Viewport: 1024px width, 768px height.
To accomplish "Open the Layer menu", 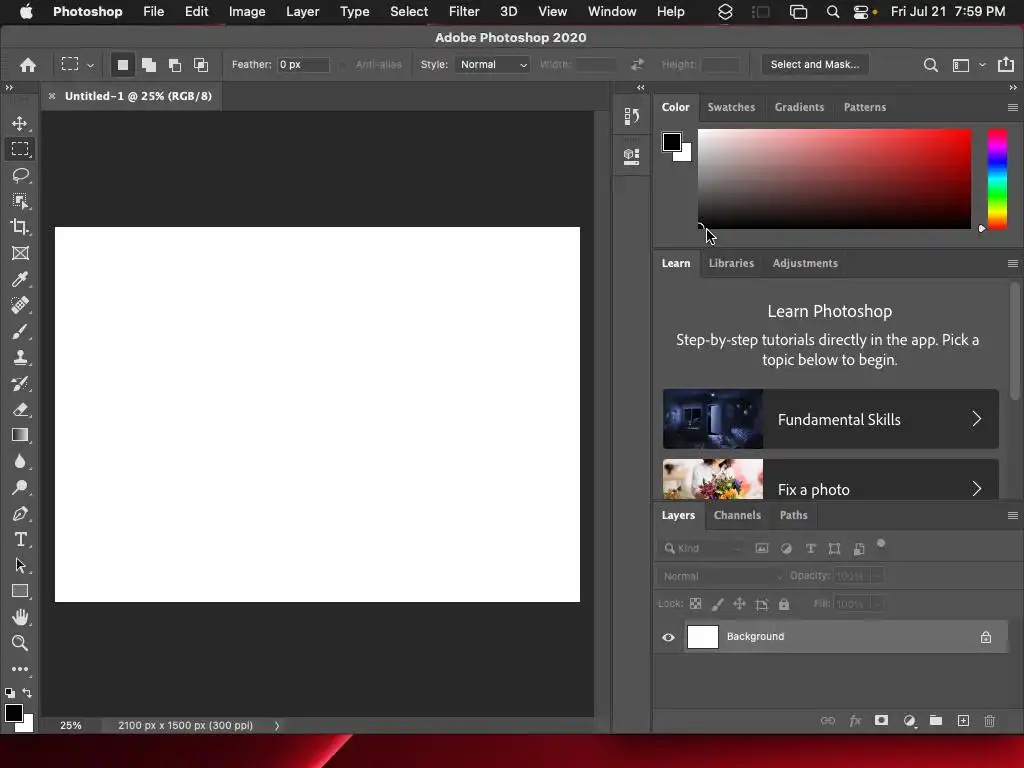I will coord(302,12).
